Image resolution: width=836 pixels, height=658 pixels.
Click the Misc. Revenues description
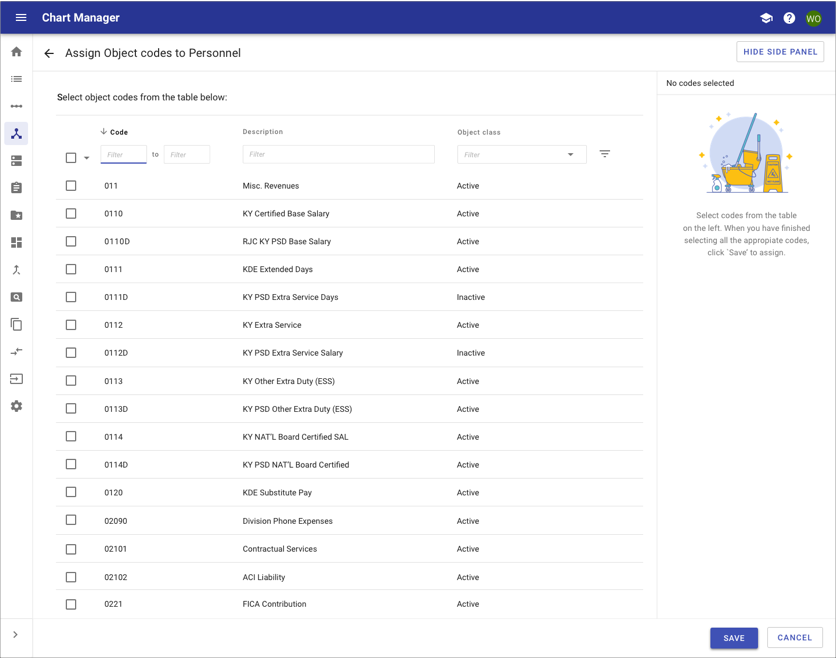click(x=271, y=186)
